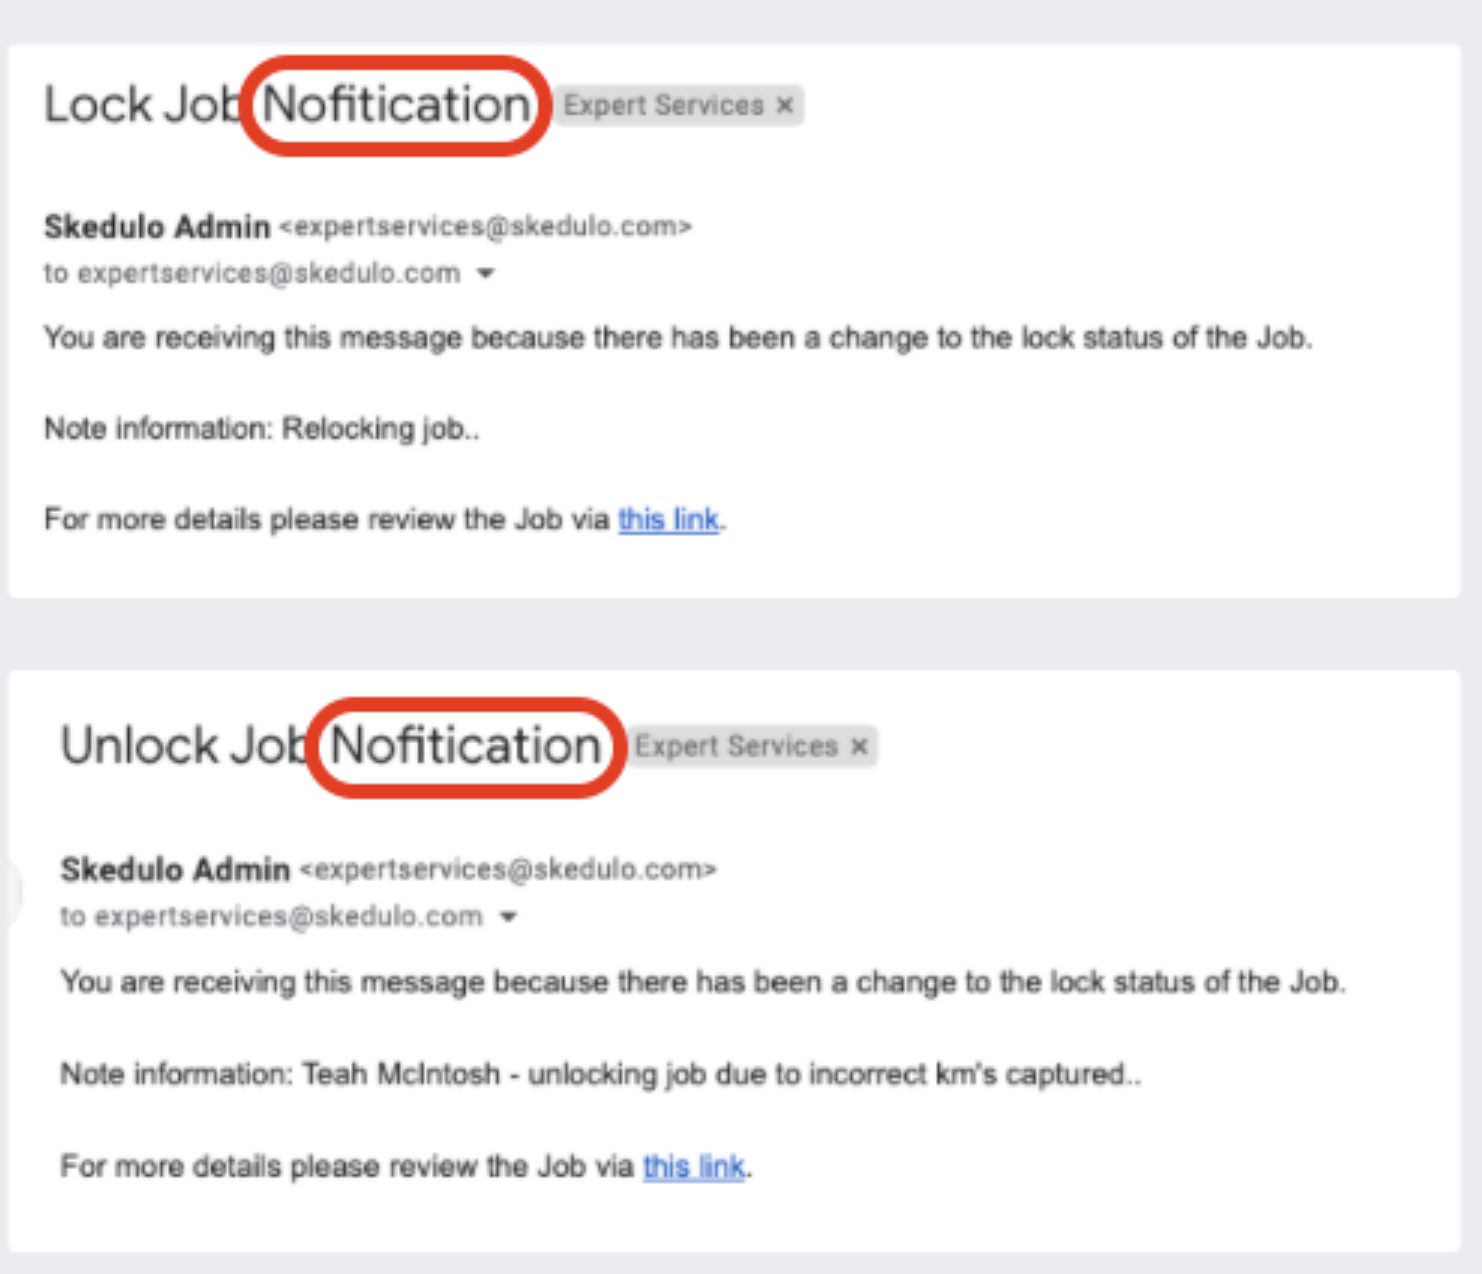1482x1274 pixels.
Task: Click Expert Services label on Lock Job email
Action: click(x=663, y=105)
